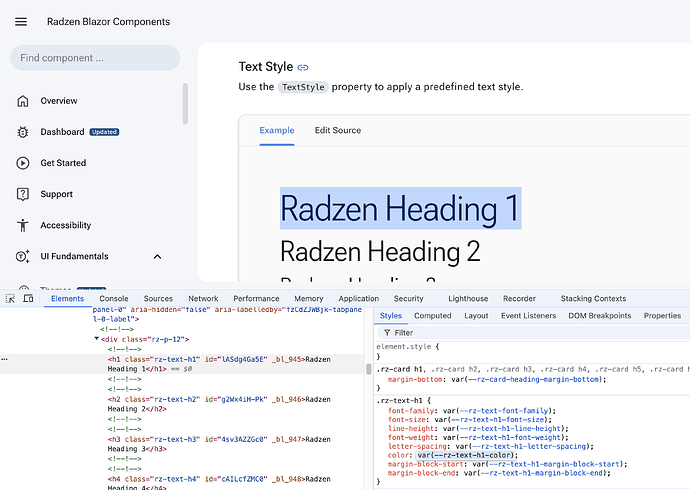Open the Console tab in DevTools
Image resolution: width=690 pixels, height=490 pixels.
pyautogui.click(x=113, y=298)
